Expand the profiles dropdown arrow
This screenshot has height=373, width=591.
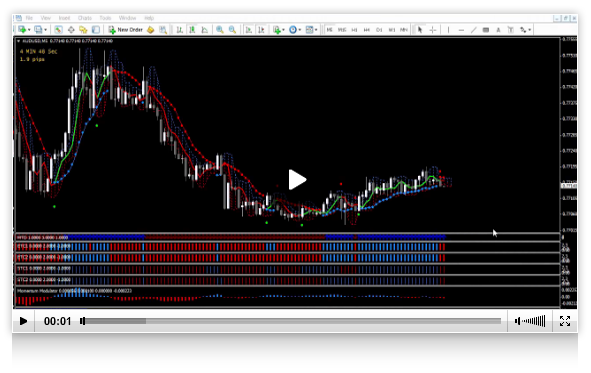click(45, 30)
